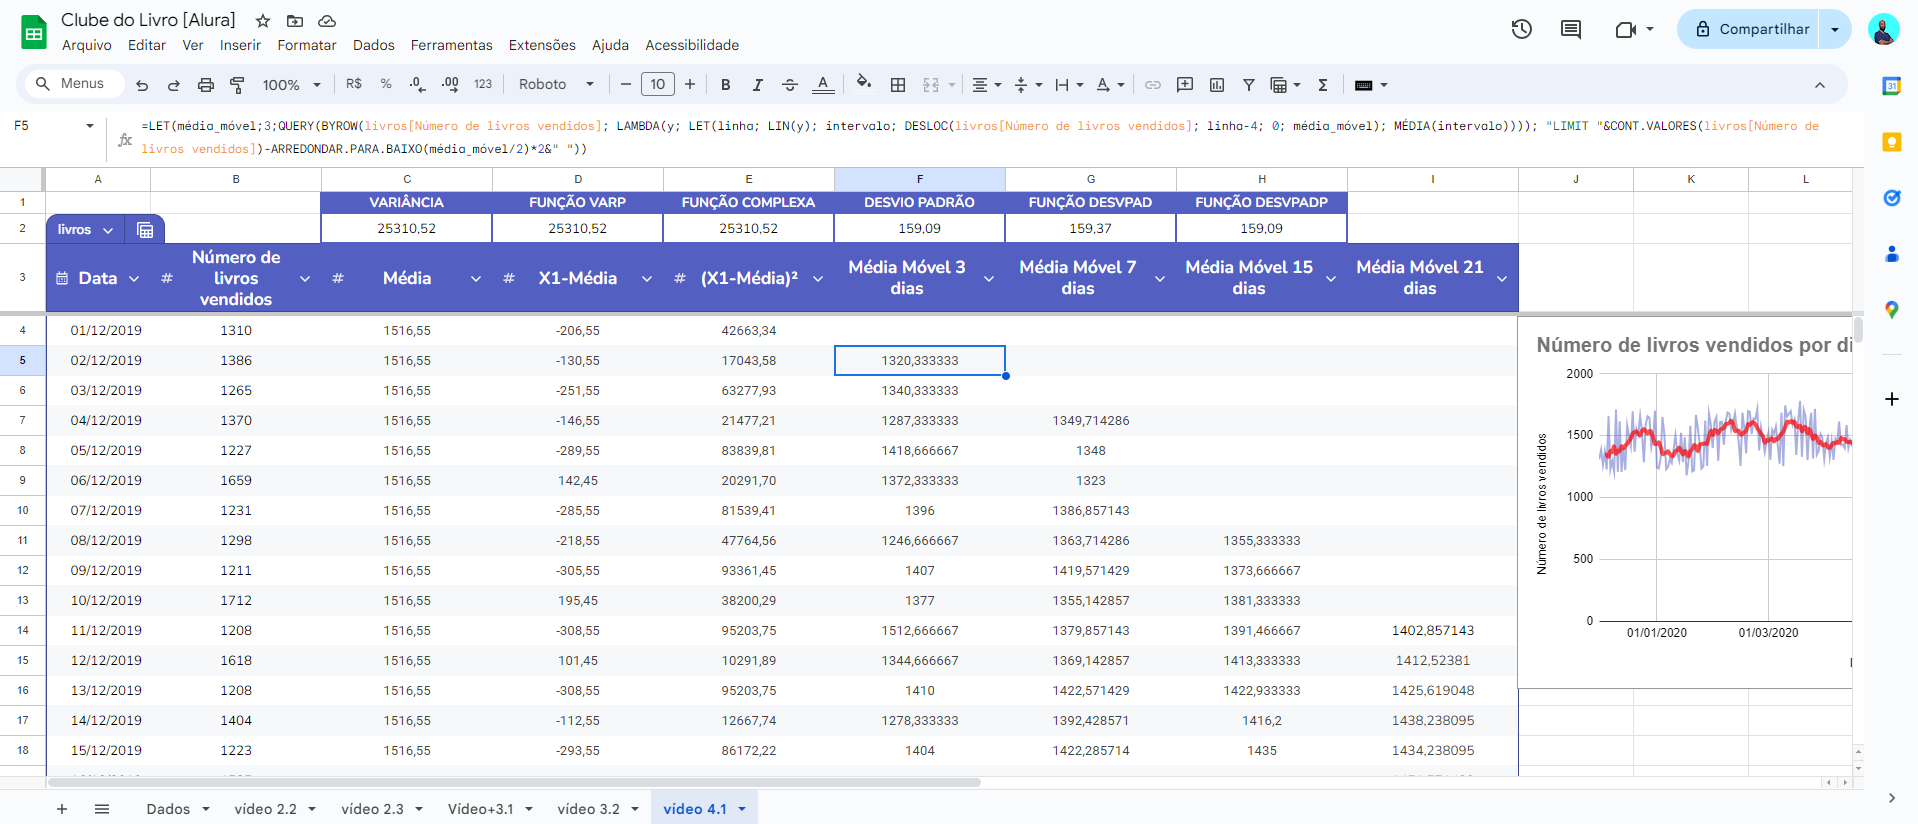
Task: Toggle bold formatting
Action: [726, 85]
